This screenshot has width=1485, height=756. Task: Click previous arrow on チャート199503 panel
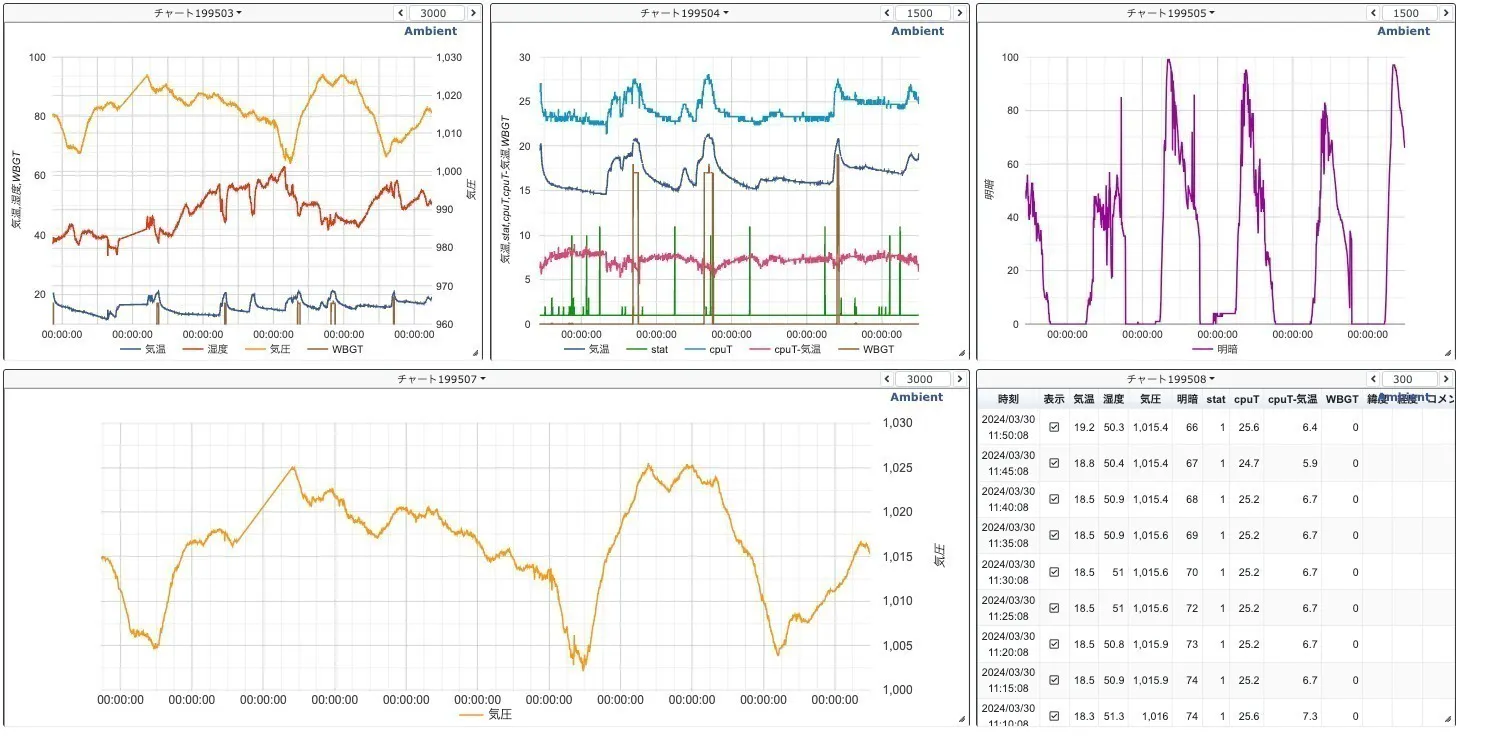point(401,13)
